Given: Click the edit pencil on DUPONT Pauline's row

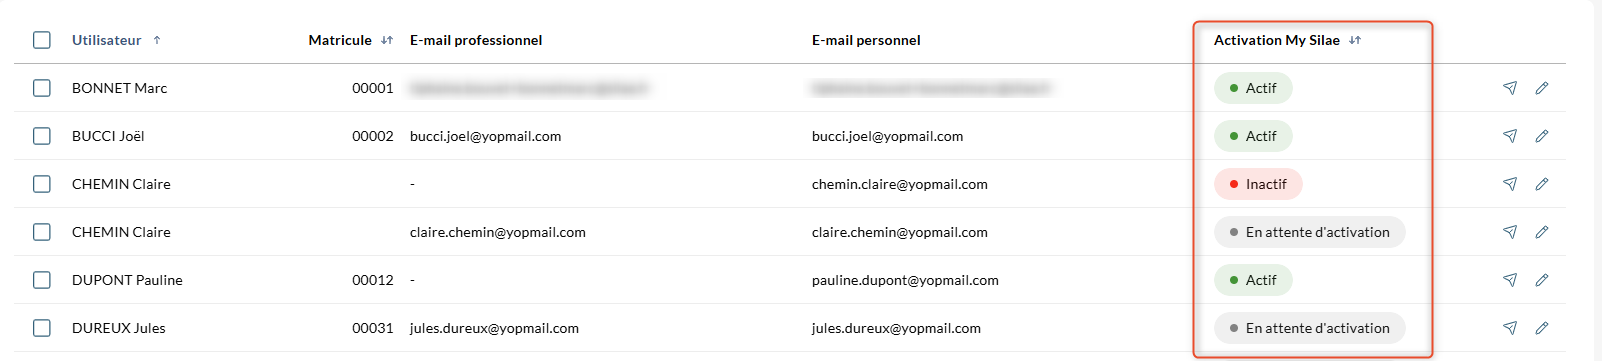Looking at the screenshot, I should click(x=1542, y=280).
